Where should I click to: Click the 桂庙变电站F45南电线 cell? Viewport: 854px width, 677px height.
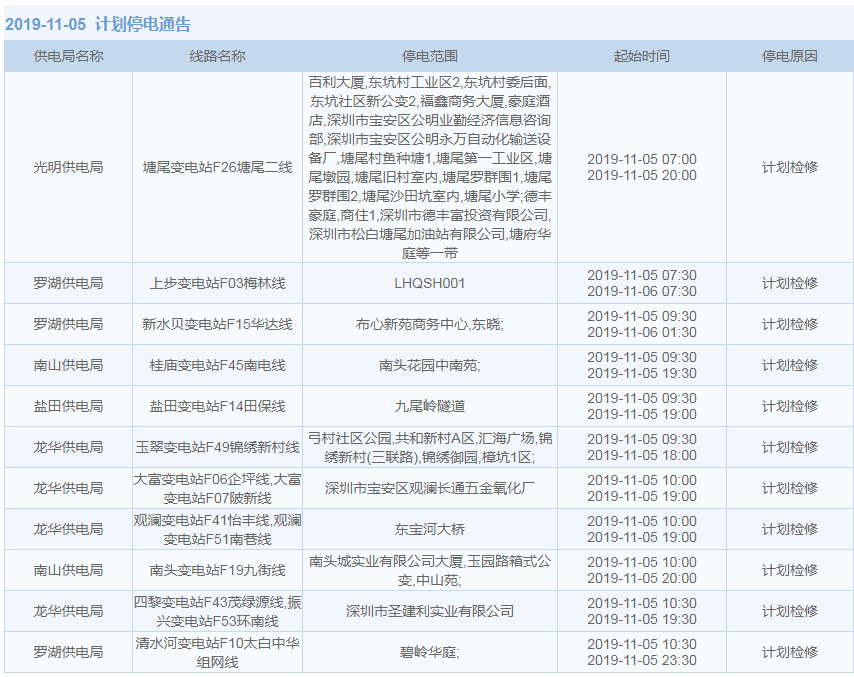point(217,365)
